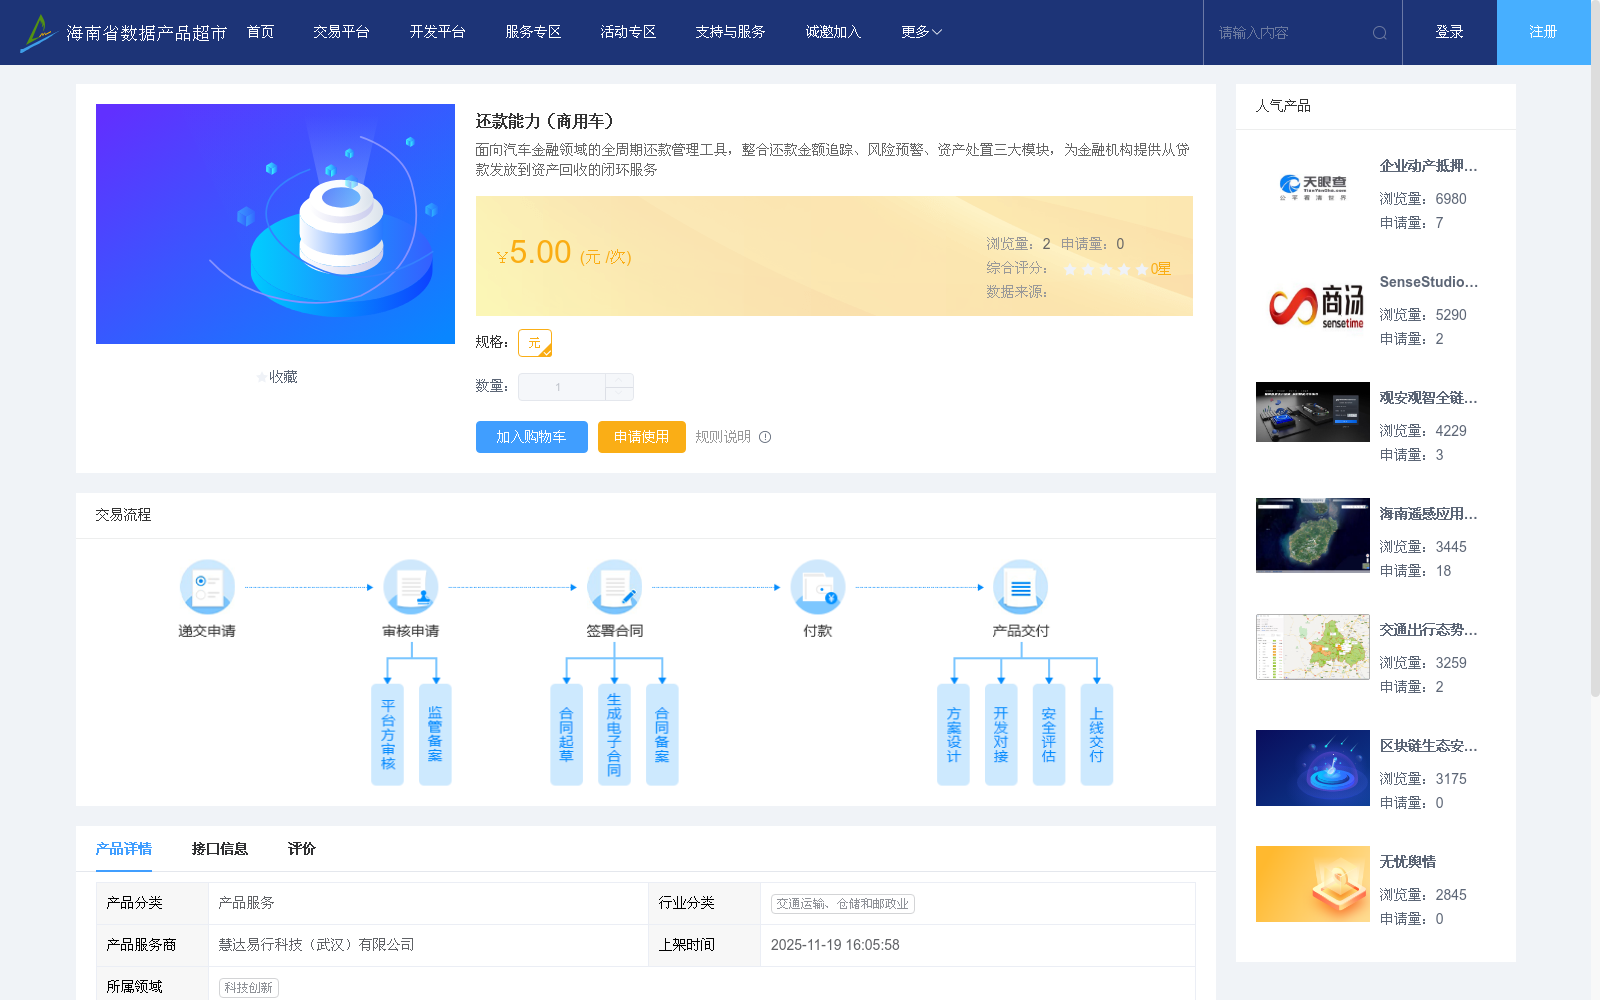Click the 加入购物车 button
The image size is (1600, 1000).
[531, 437]
